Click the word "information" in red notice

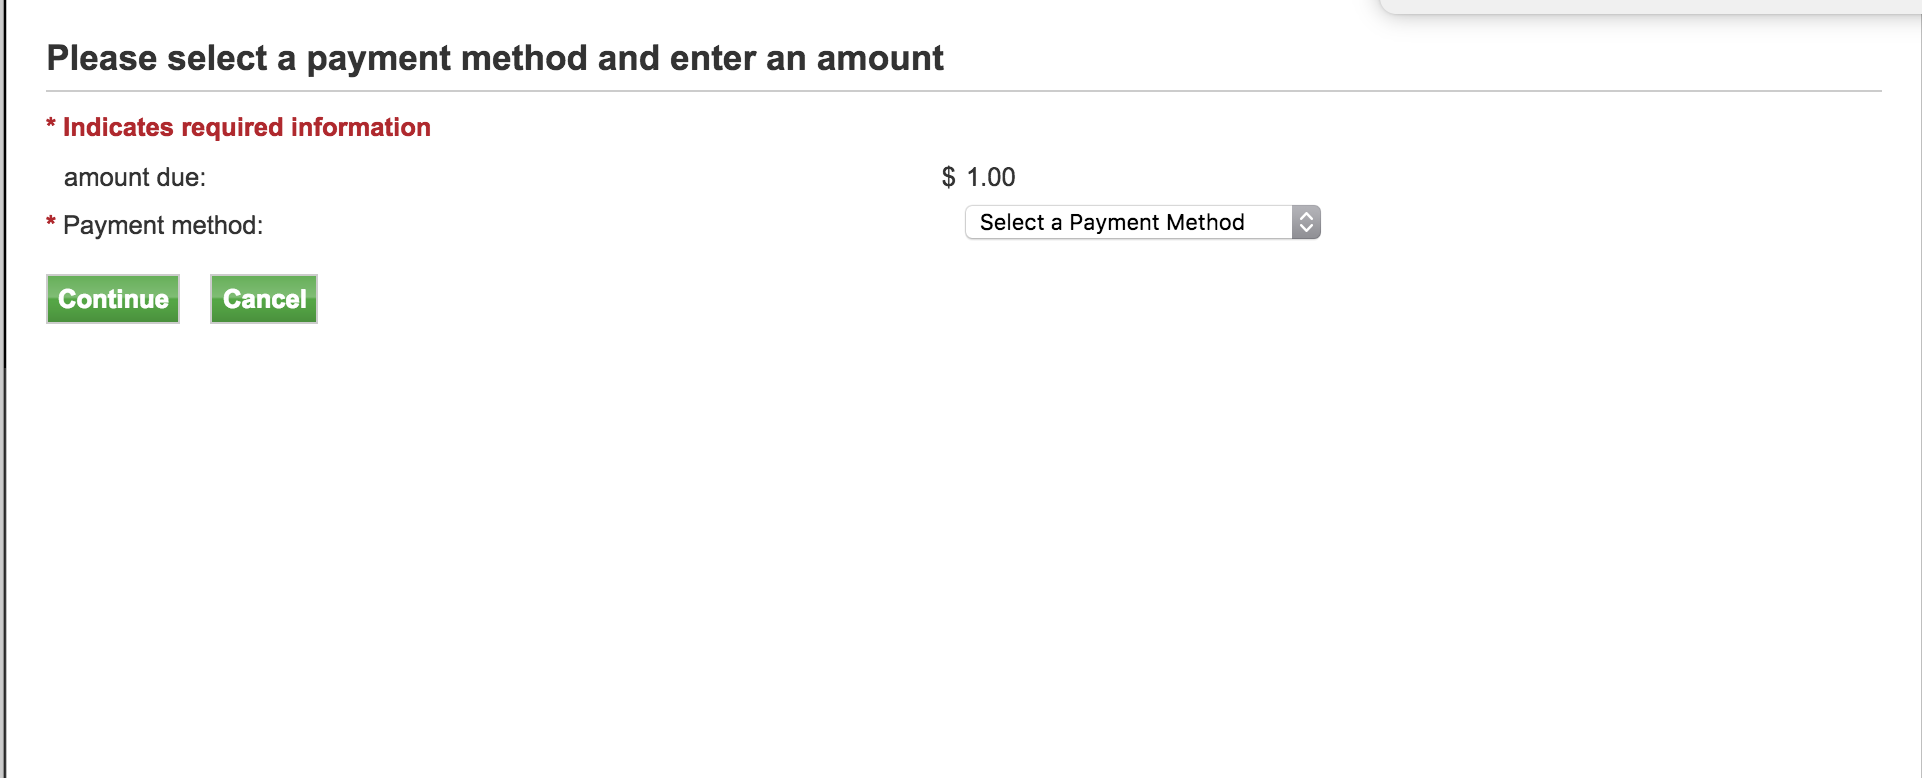[360, 127]
